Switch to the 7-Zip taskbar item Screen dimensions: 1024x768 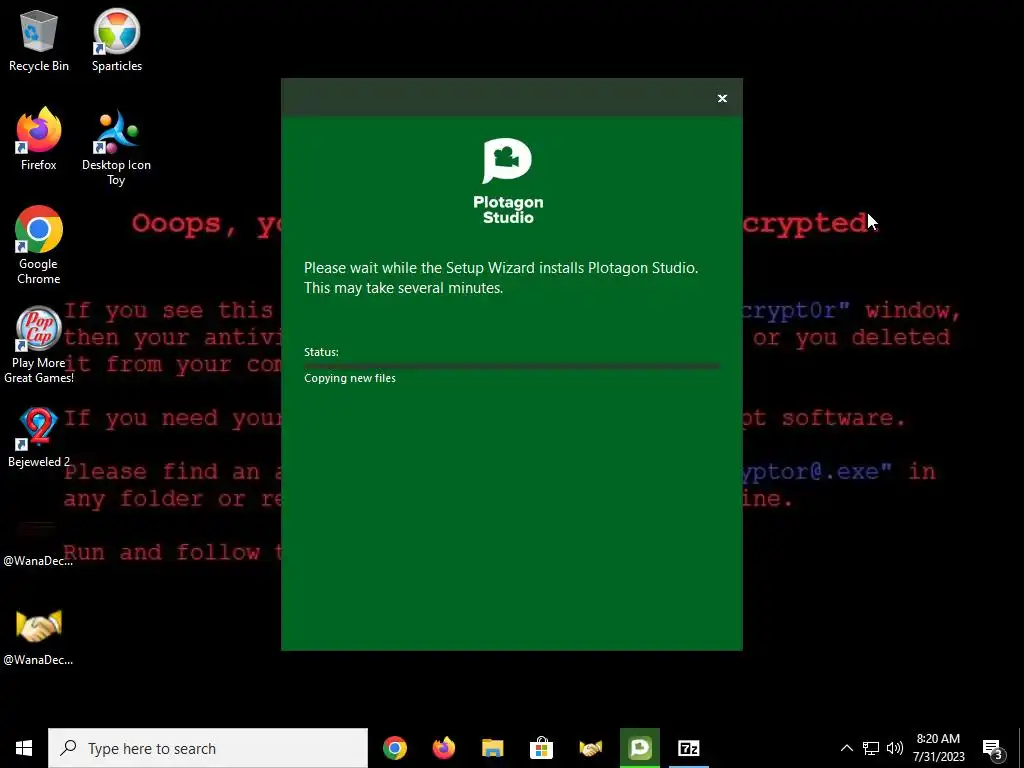pos(688,748)
